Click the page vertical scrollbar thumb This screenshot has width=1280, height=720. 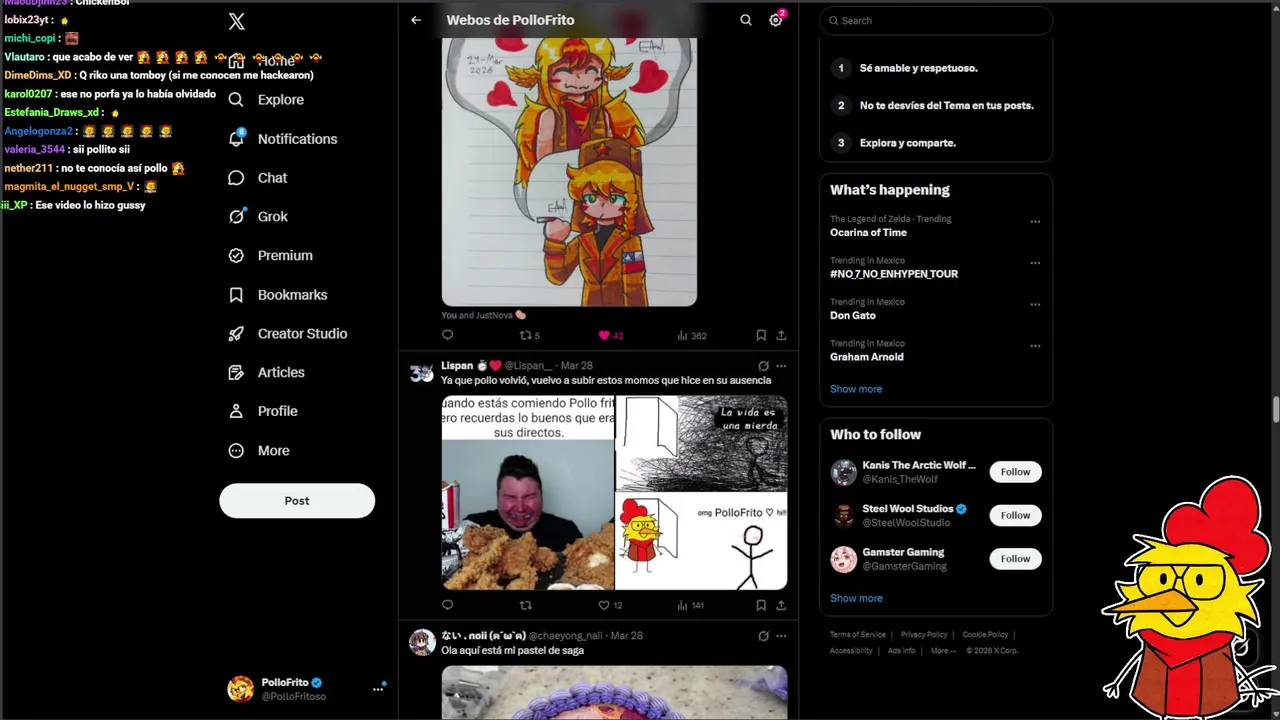click(x=1275, y=410)
